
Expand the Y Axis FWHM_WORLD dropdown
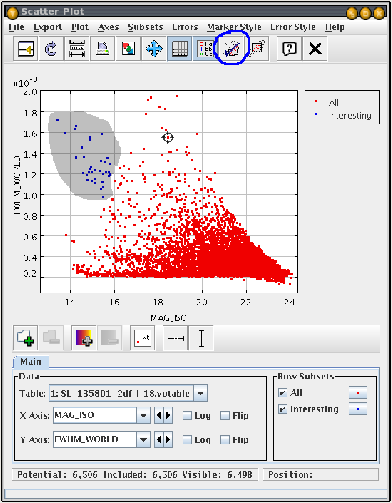143,439
